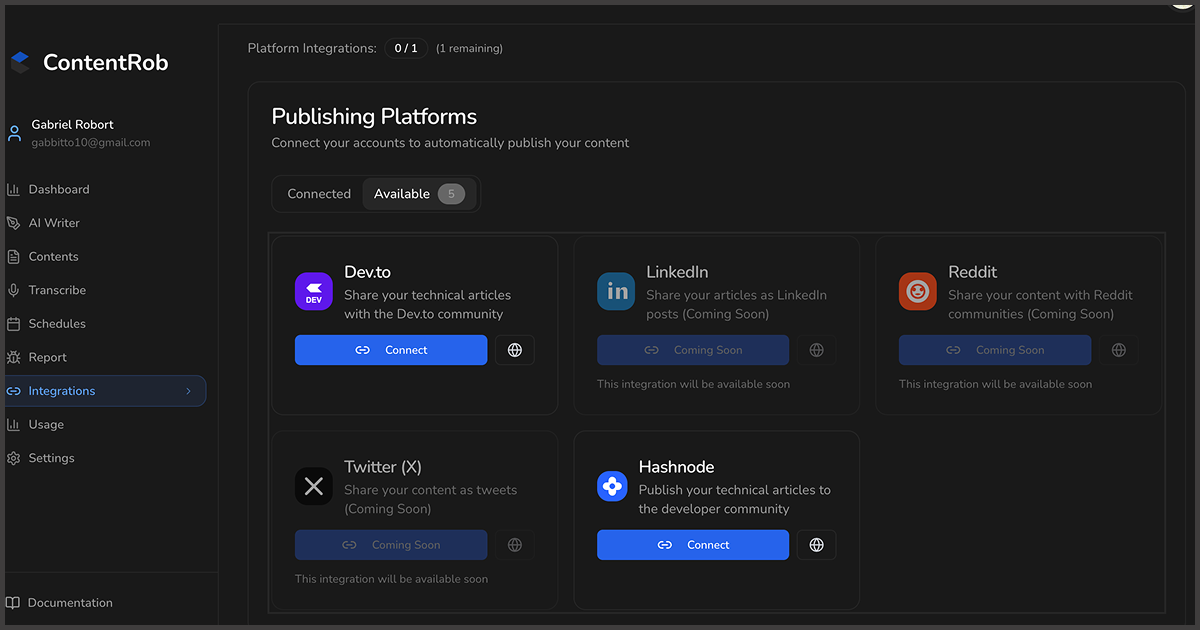Open the Documentation page
Image resolution: width=1200 pixels, height=630 pixels.
[71, 602]
